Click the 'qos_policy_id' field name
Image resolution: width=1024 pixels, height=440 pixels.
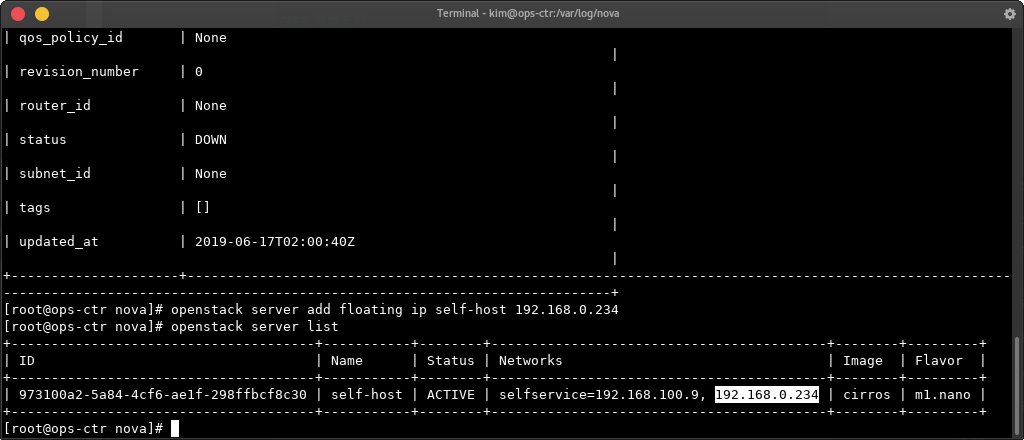[71, 38]
